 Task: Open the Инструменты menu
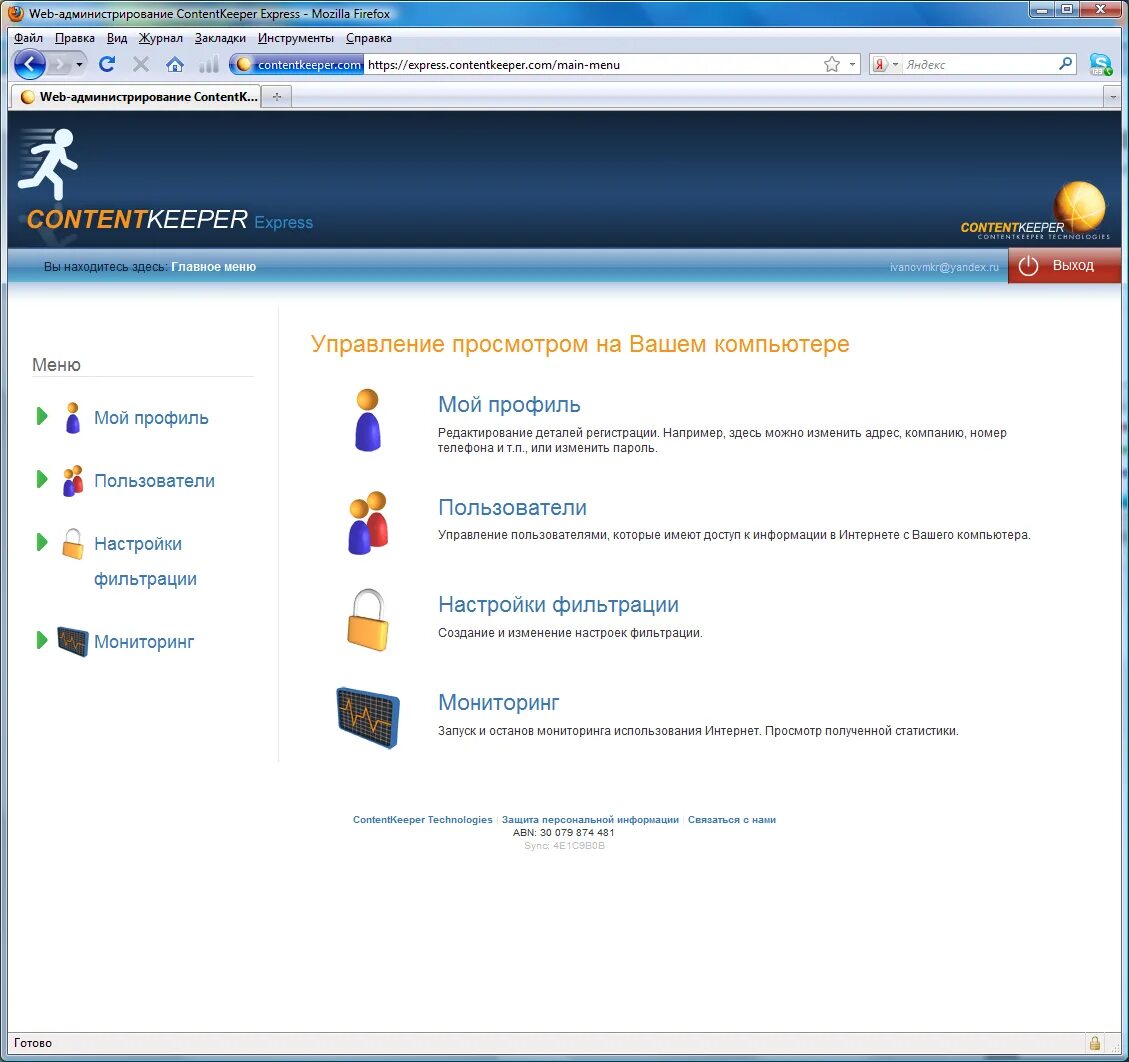point(296,38)
